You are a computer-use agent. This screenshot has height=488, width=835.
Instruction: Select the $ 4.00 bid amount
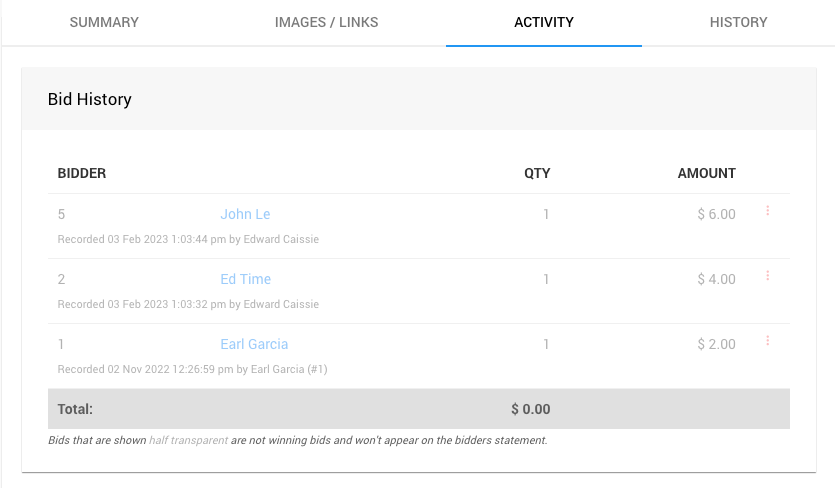(x=716, y=279)
